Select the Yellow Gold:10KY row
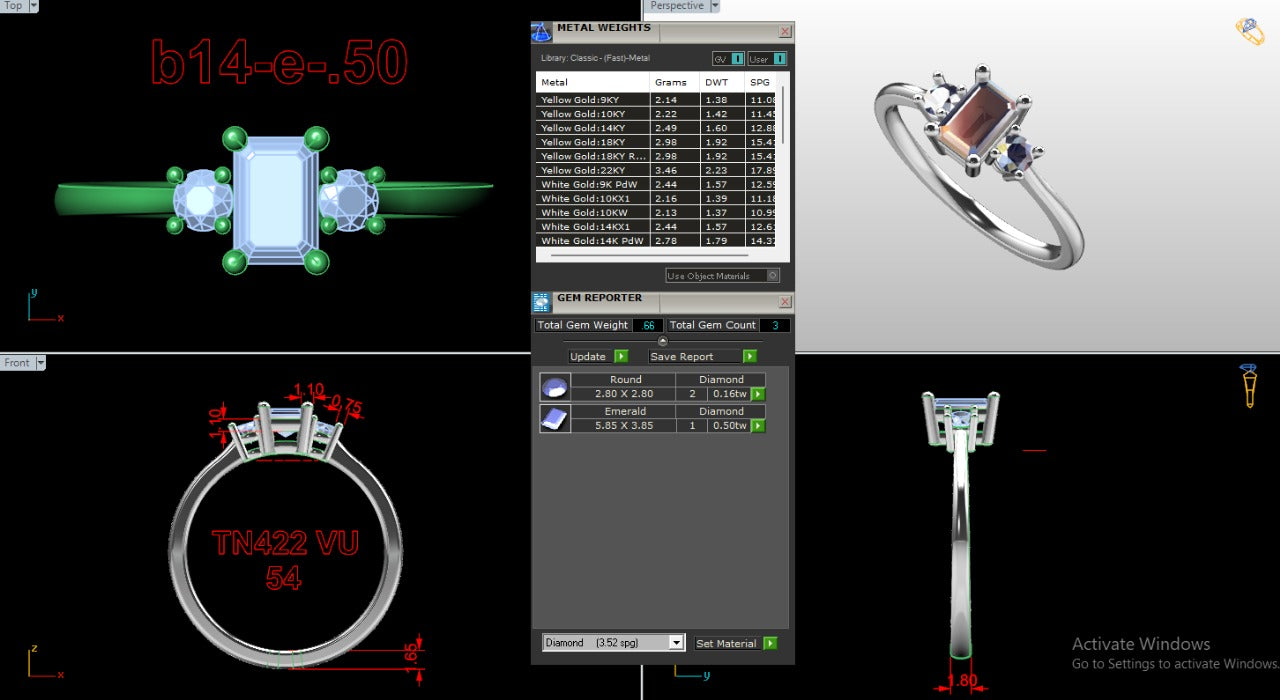 [x=657, y=114]
